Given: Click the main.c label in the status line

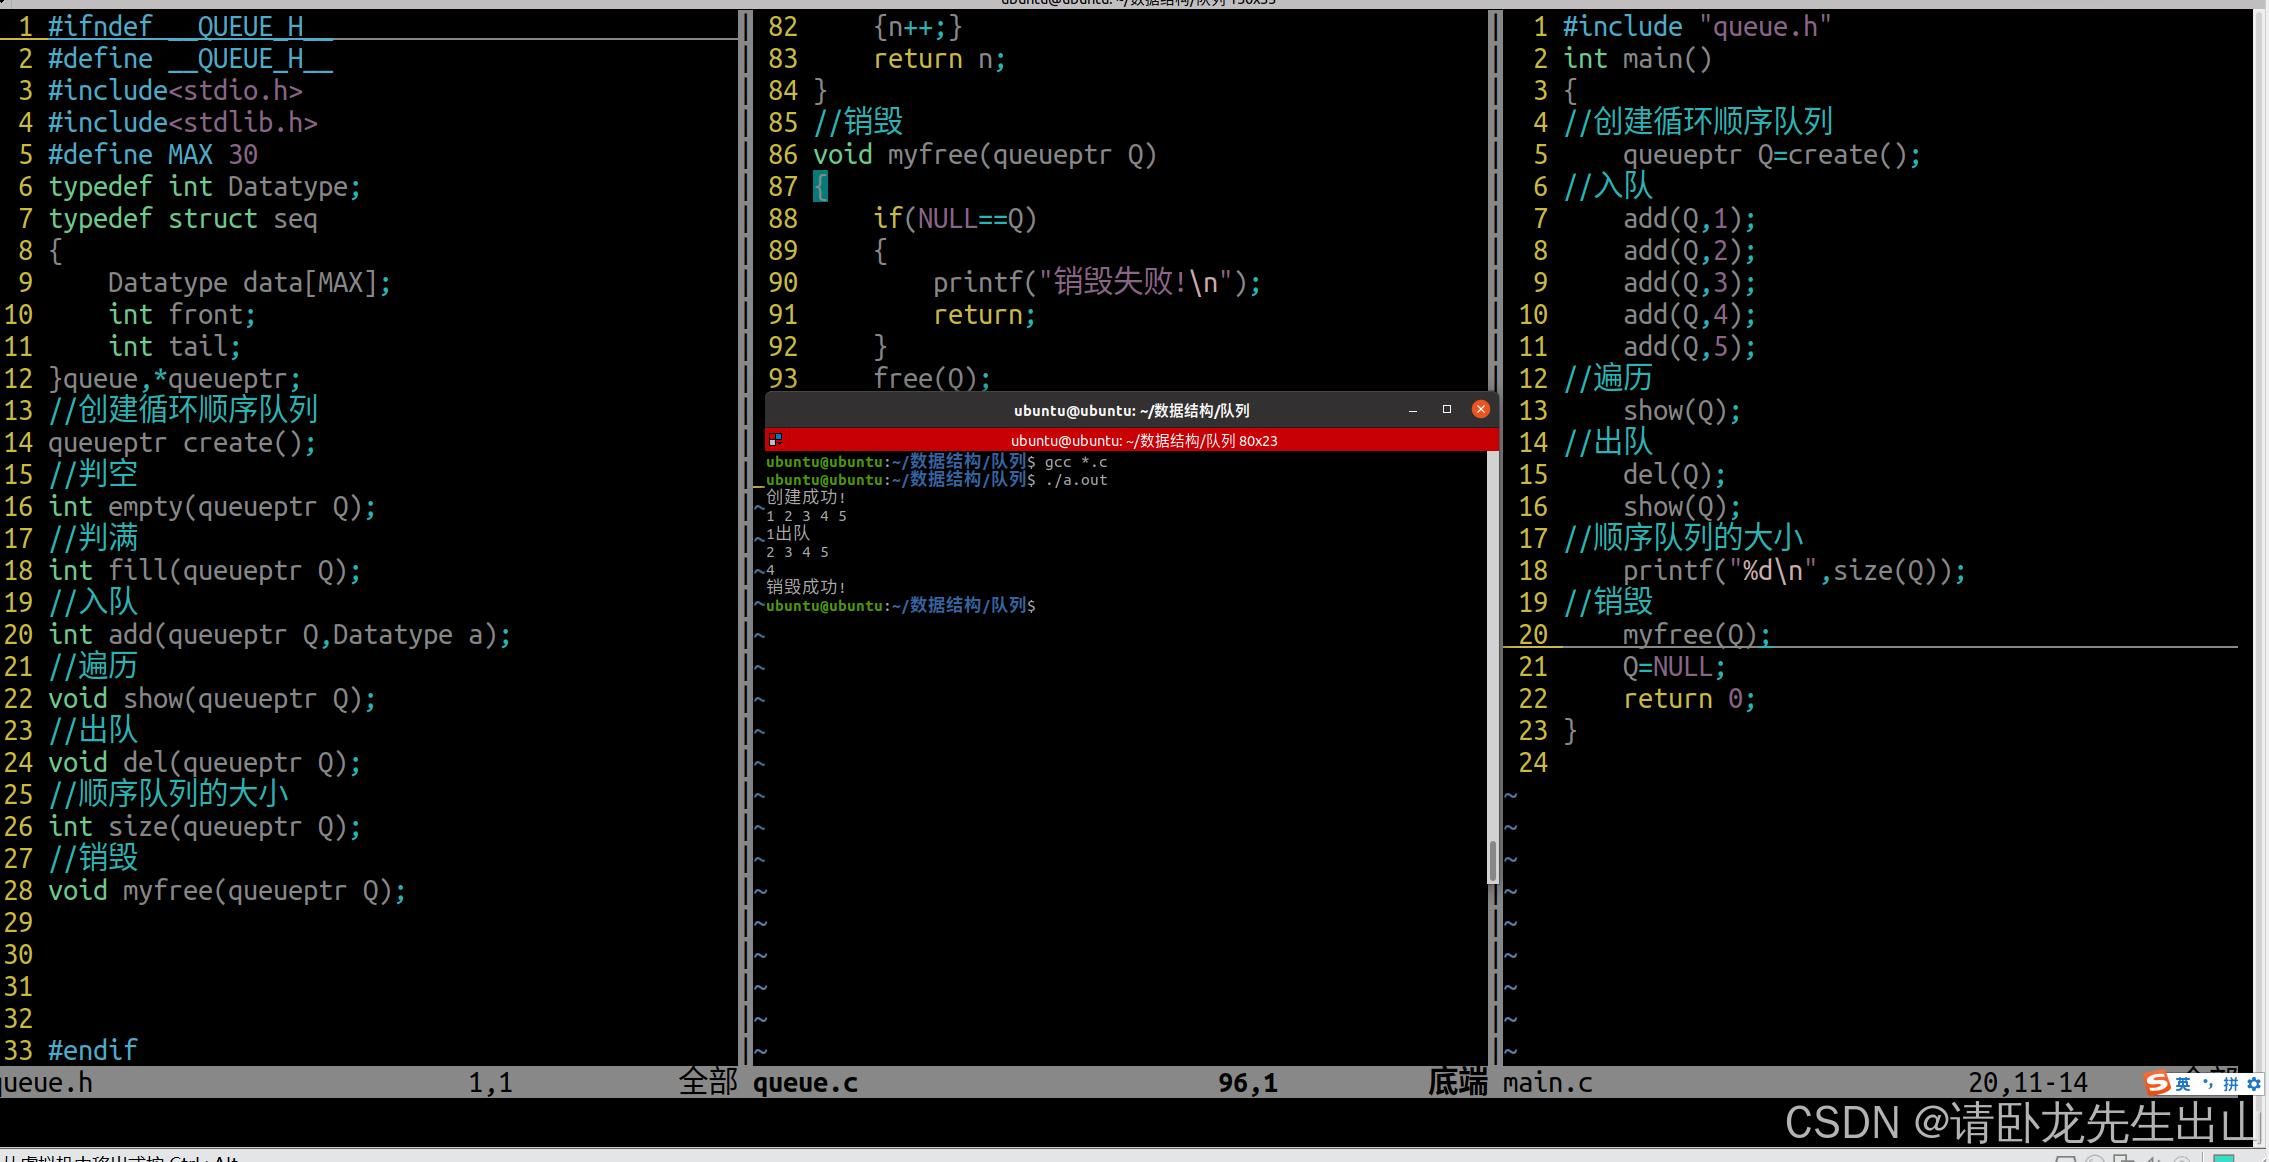Looking at the screenshot, I should click(x=1547, y=1081).
